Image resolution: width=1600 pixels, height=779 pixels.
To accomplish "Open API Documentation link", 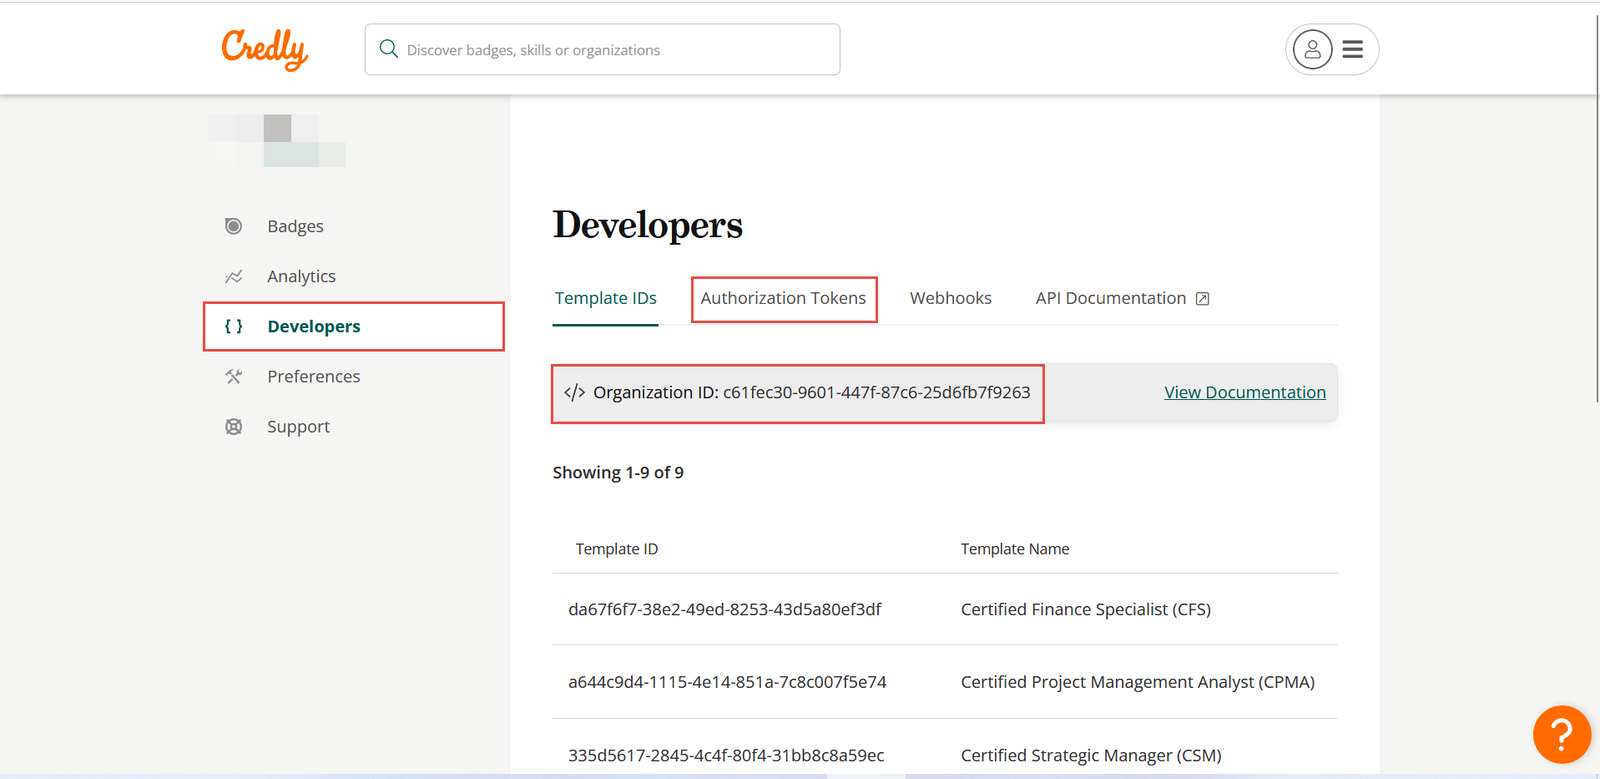I will (x=1110, y=298).
